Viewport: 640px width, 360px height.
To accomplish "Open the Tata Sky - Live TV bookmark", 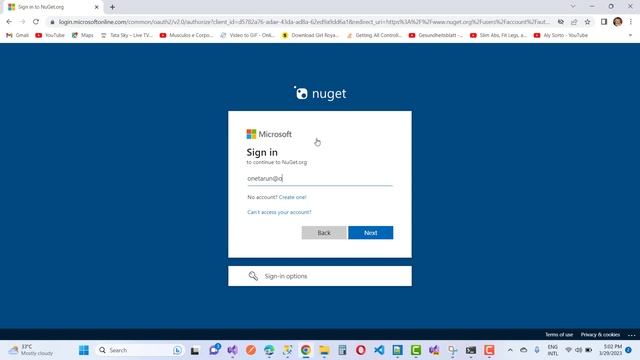I will coord(127,36).
